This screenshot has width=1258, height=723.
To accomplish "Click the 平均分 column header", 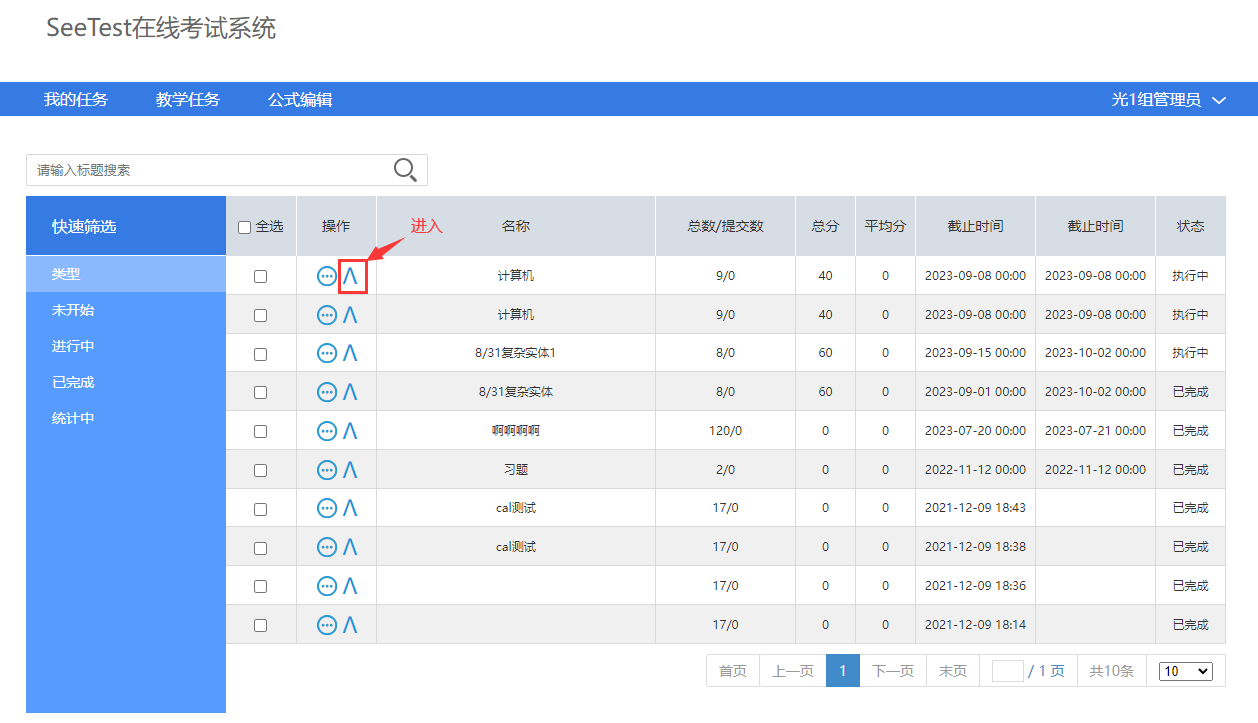I will (886, 226).
